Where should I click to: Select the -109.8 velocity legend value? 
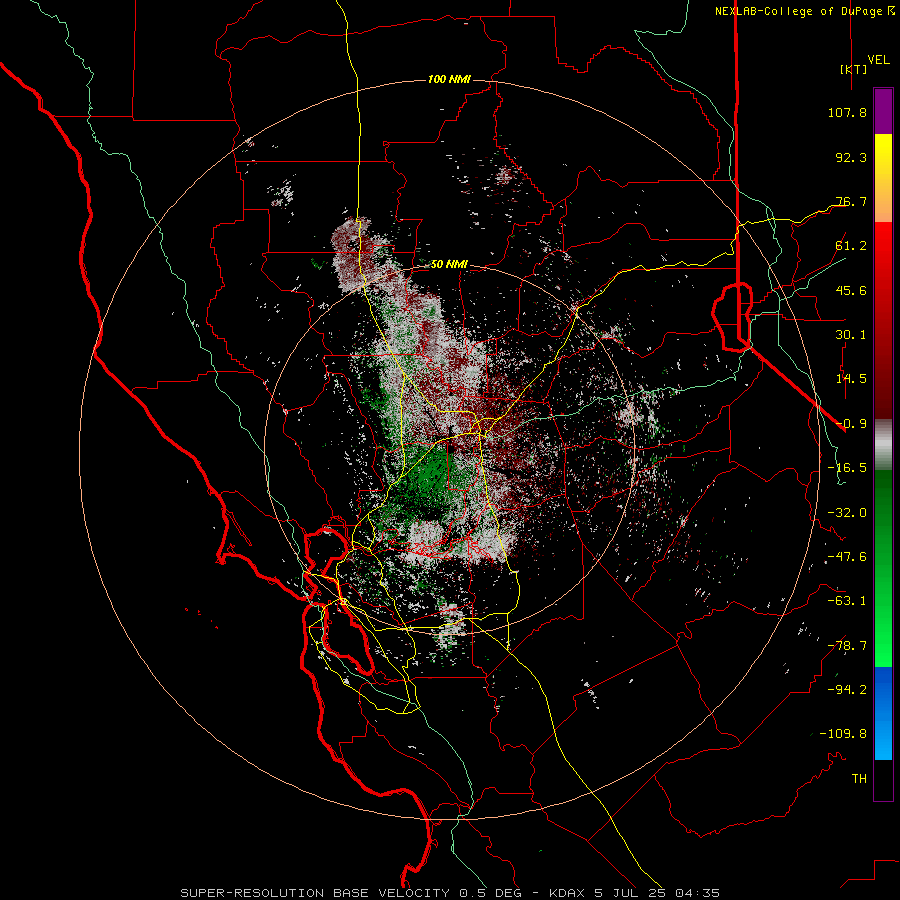point(844,734)
